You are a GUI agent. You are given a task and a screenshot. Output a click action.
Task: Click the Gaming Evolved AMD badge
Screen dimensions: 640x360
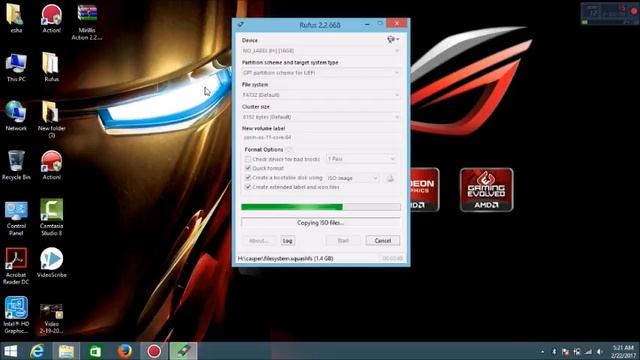coord(487,190)
